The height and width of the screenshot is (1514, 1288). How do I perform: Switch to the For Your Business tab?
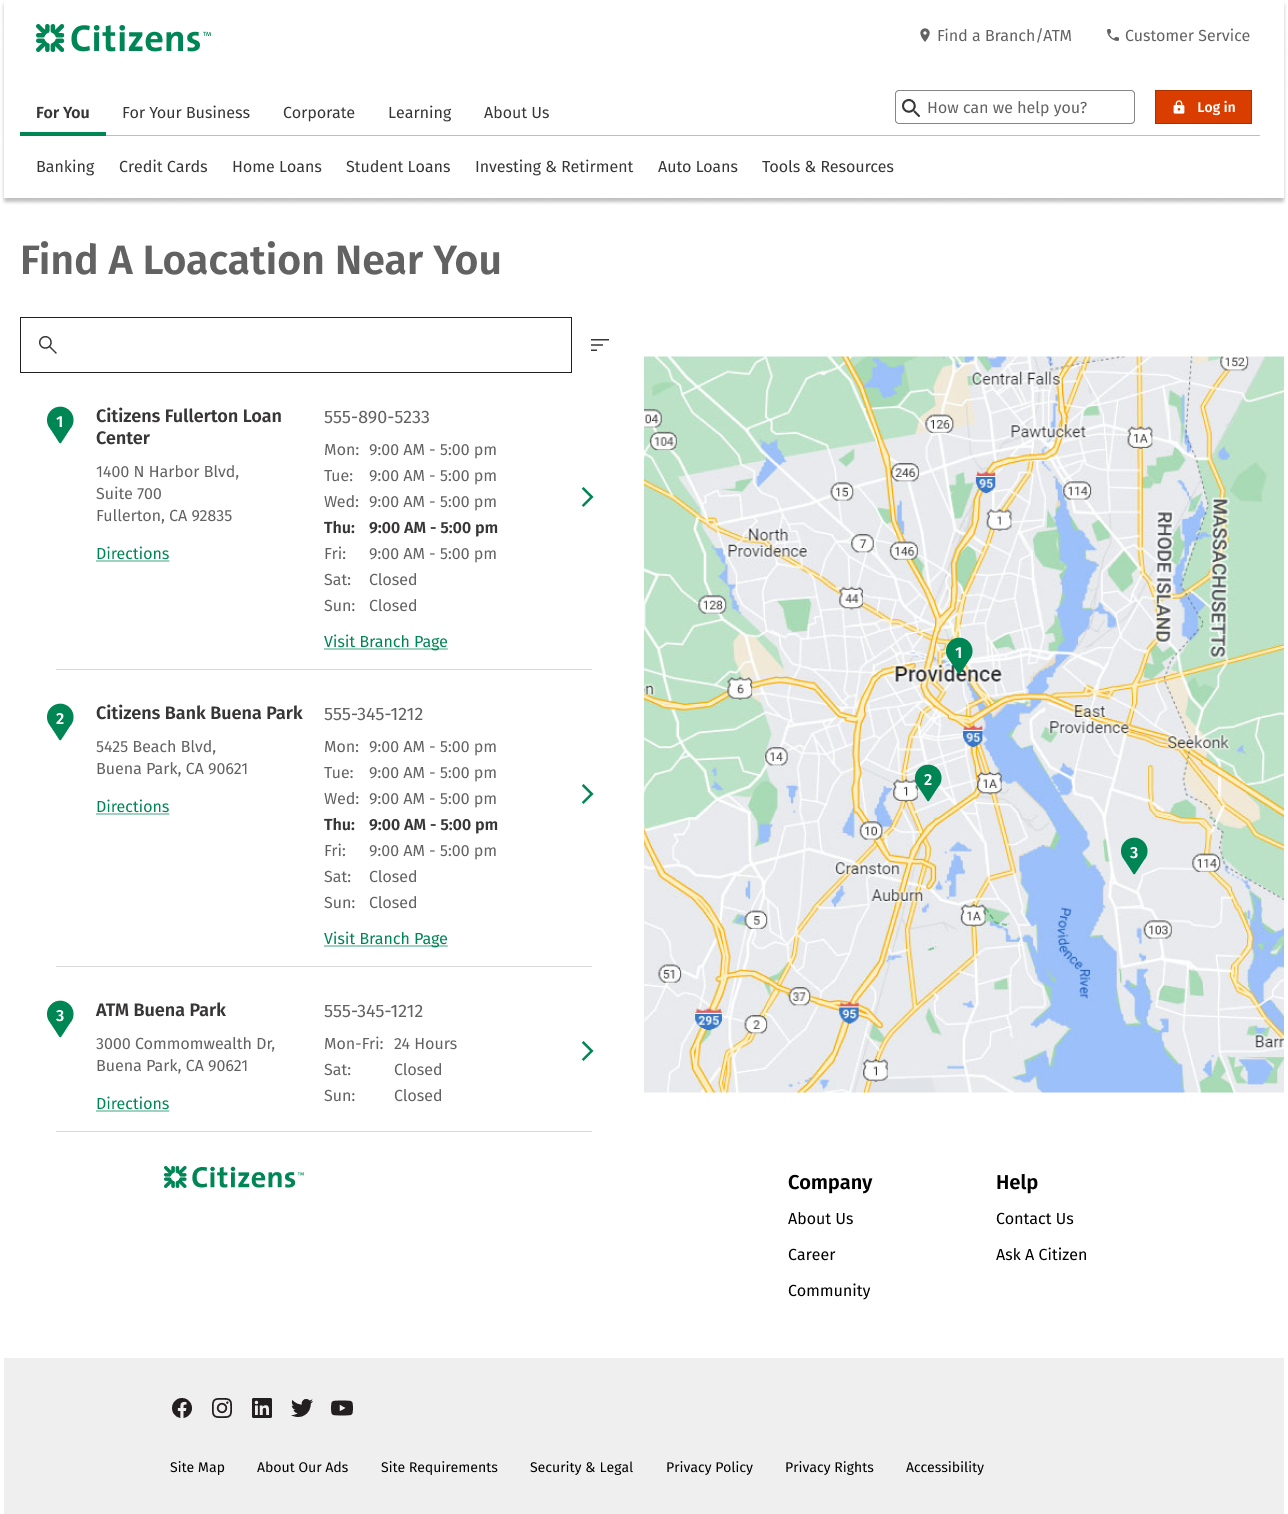[186, 113]
